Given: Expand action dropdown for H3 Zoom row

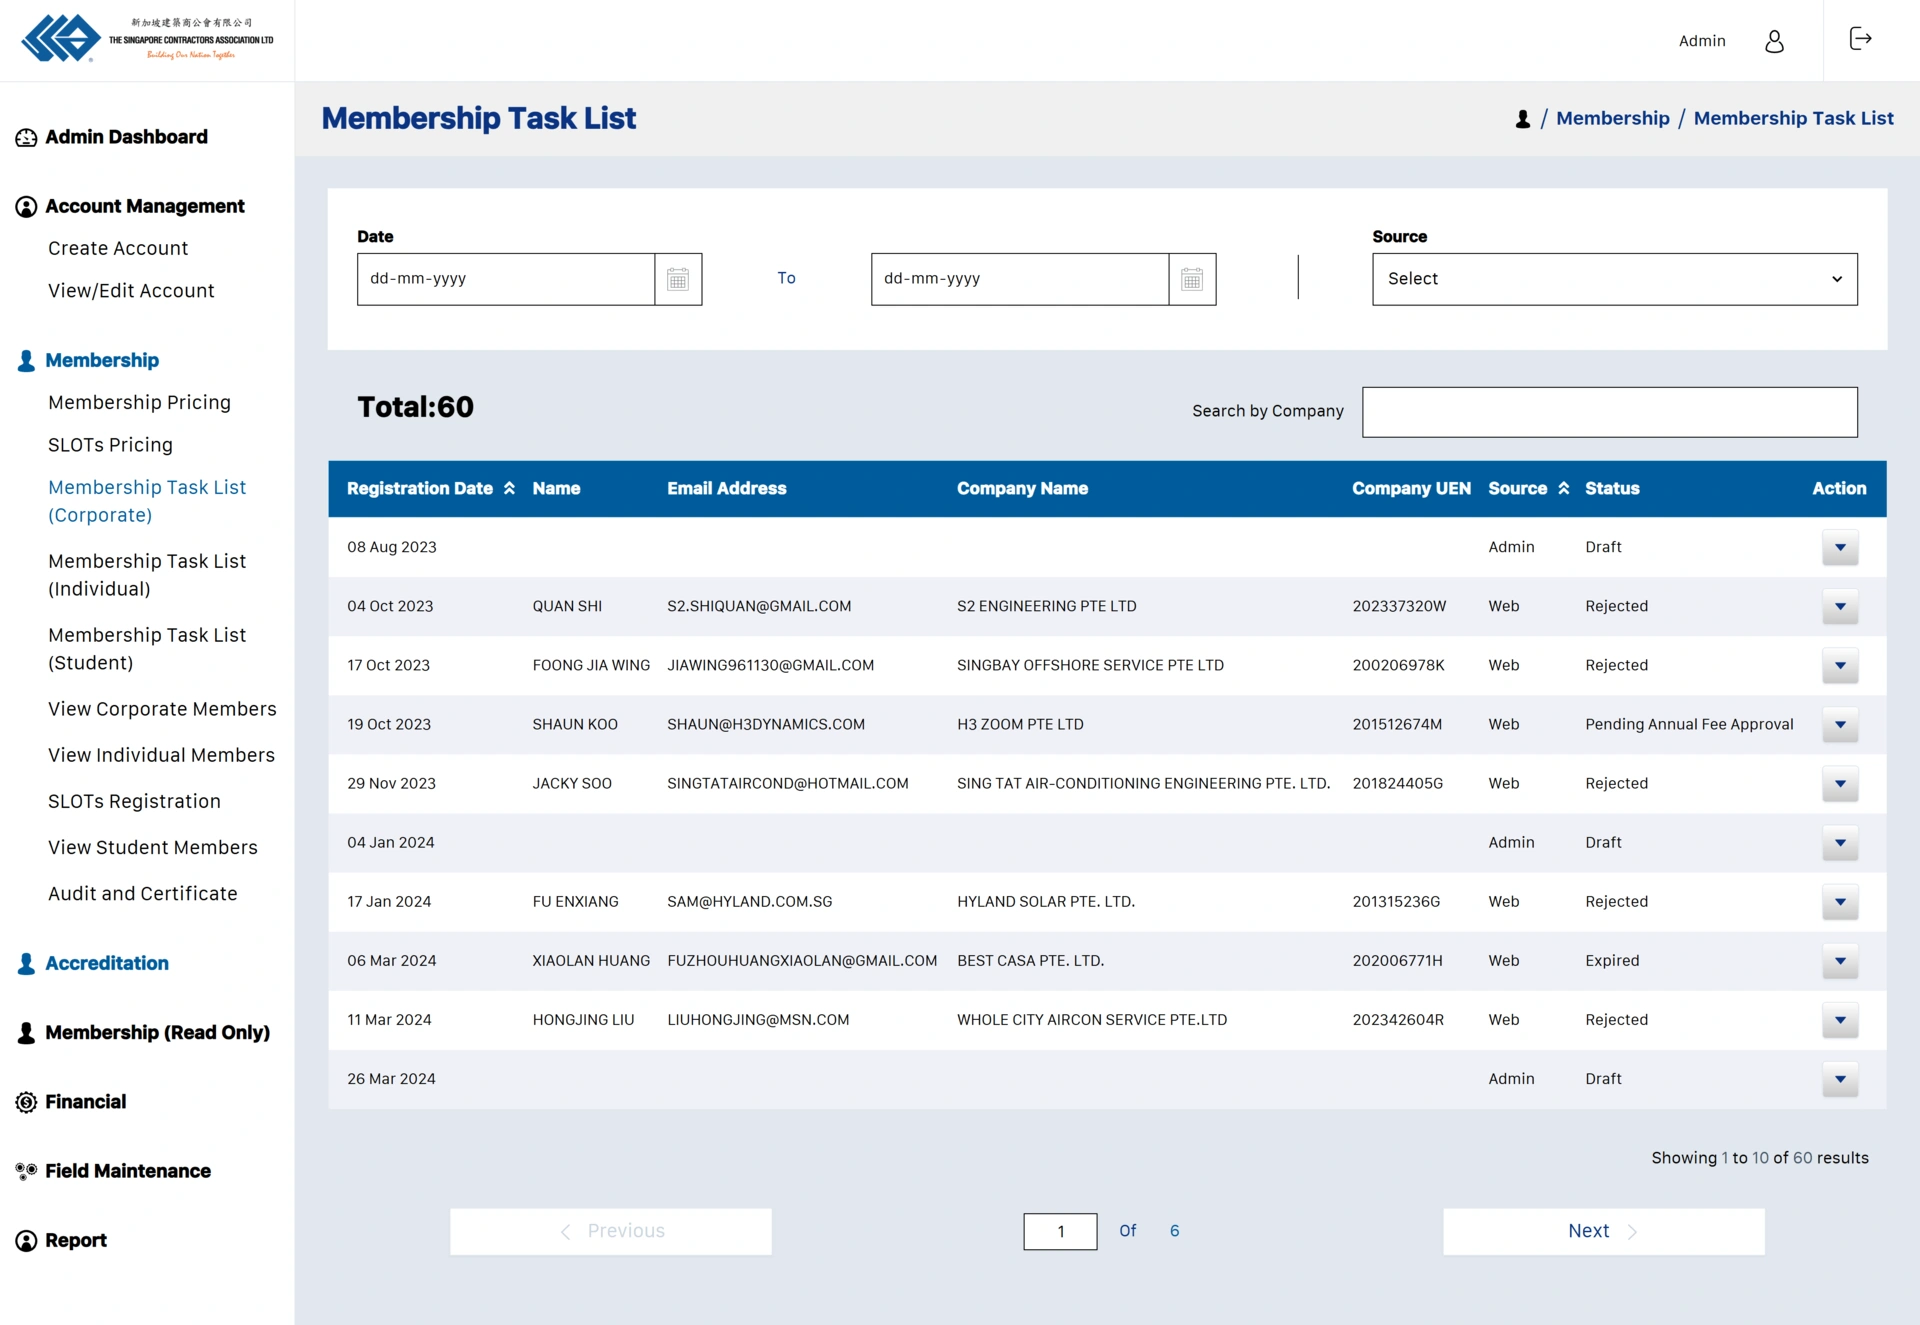Looking at the screenshot, I should [x=1839, y=725].
